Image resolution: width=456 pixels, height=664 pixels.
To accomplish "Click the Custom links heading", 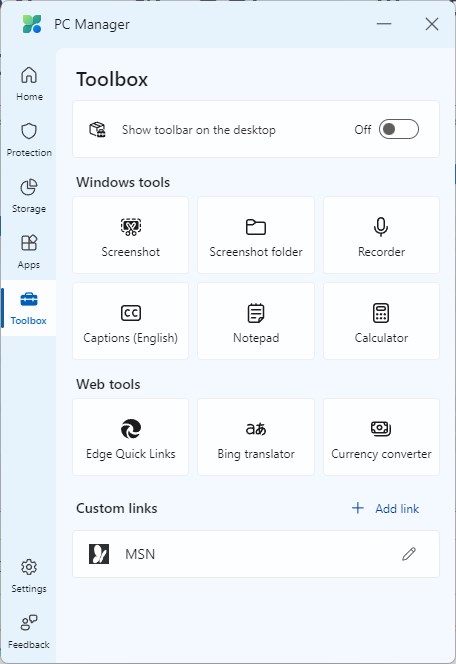I will coord(117,508).
